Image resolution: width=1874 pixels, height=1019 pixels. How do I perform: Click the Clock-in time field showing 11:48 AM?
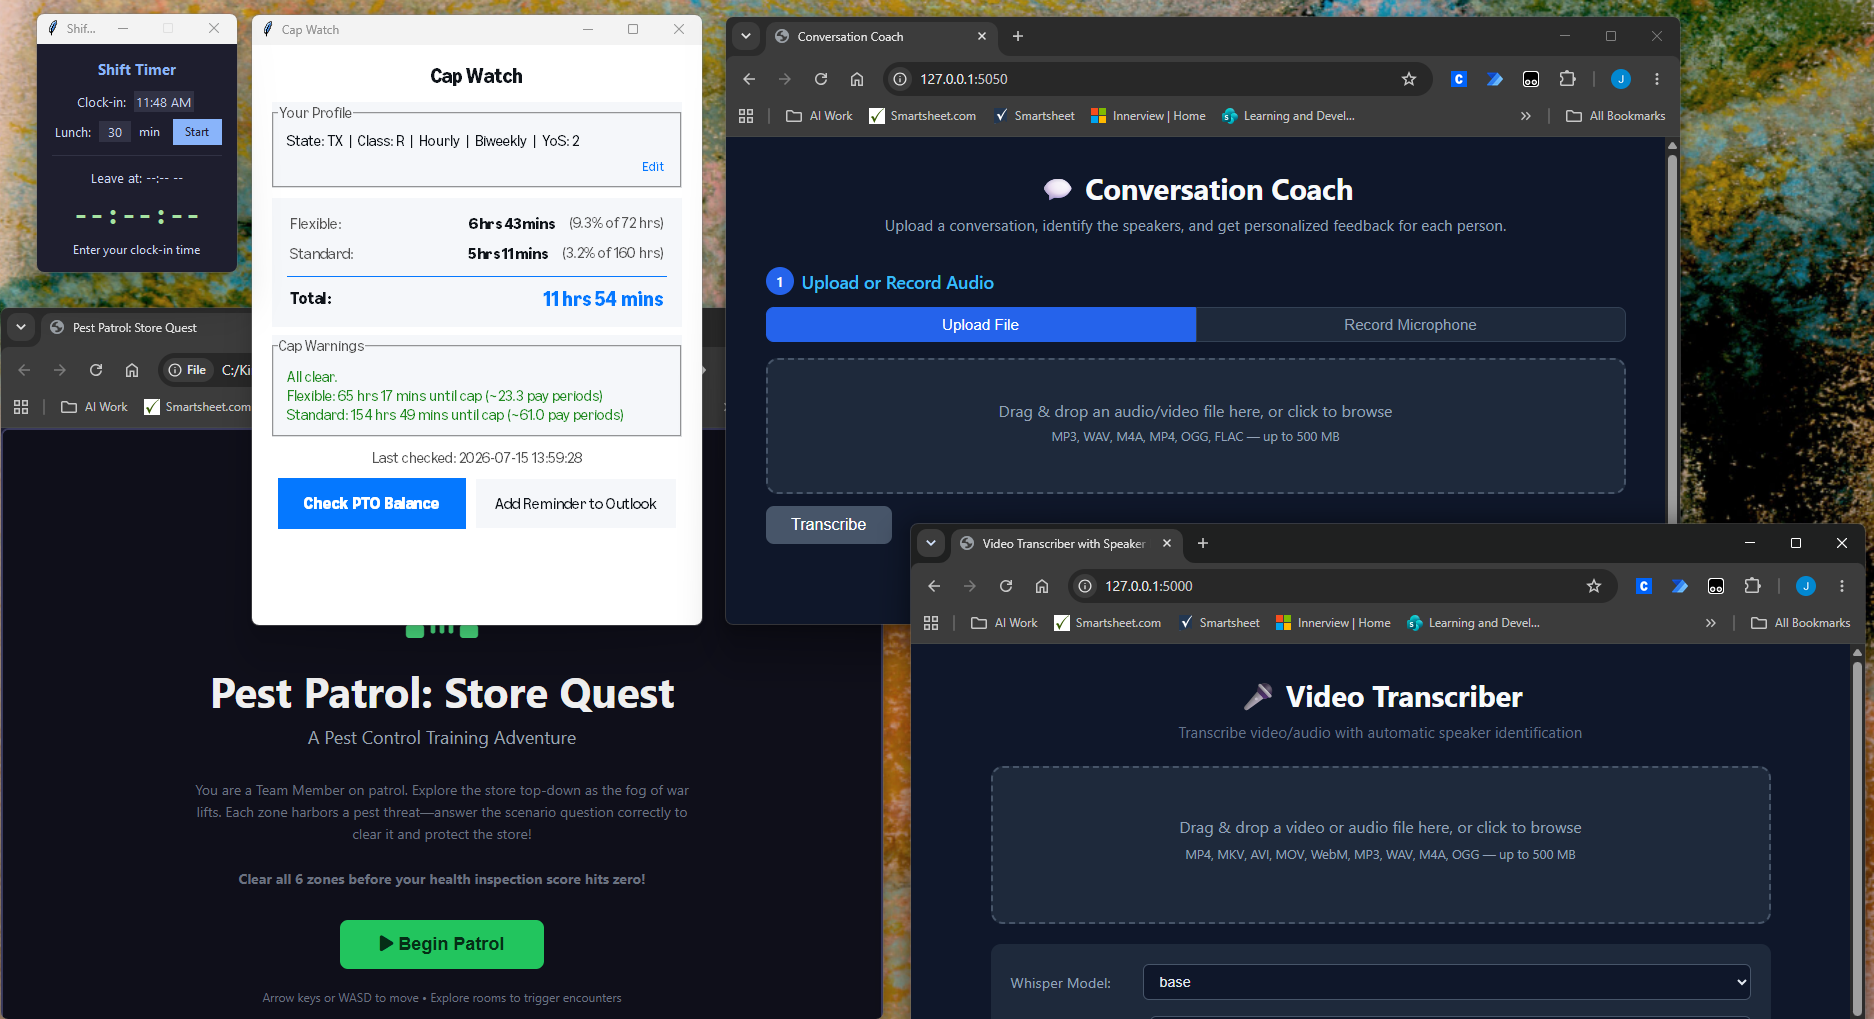pos(164,102)
